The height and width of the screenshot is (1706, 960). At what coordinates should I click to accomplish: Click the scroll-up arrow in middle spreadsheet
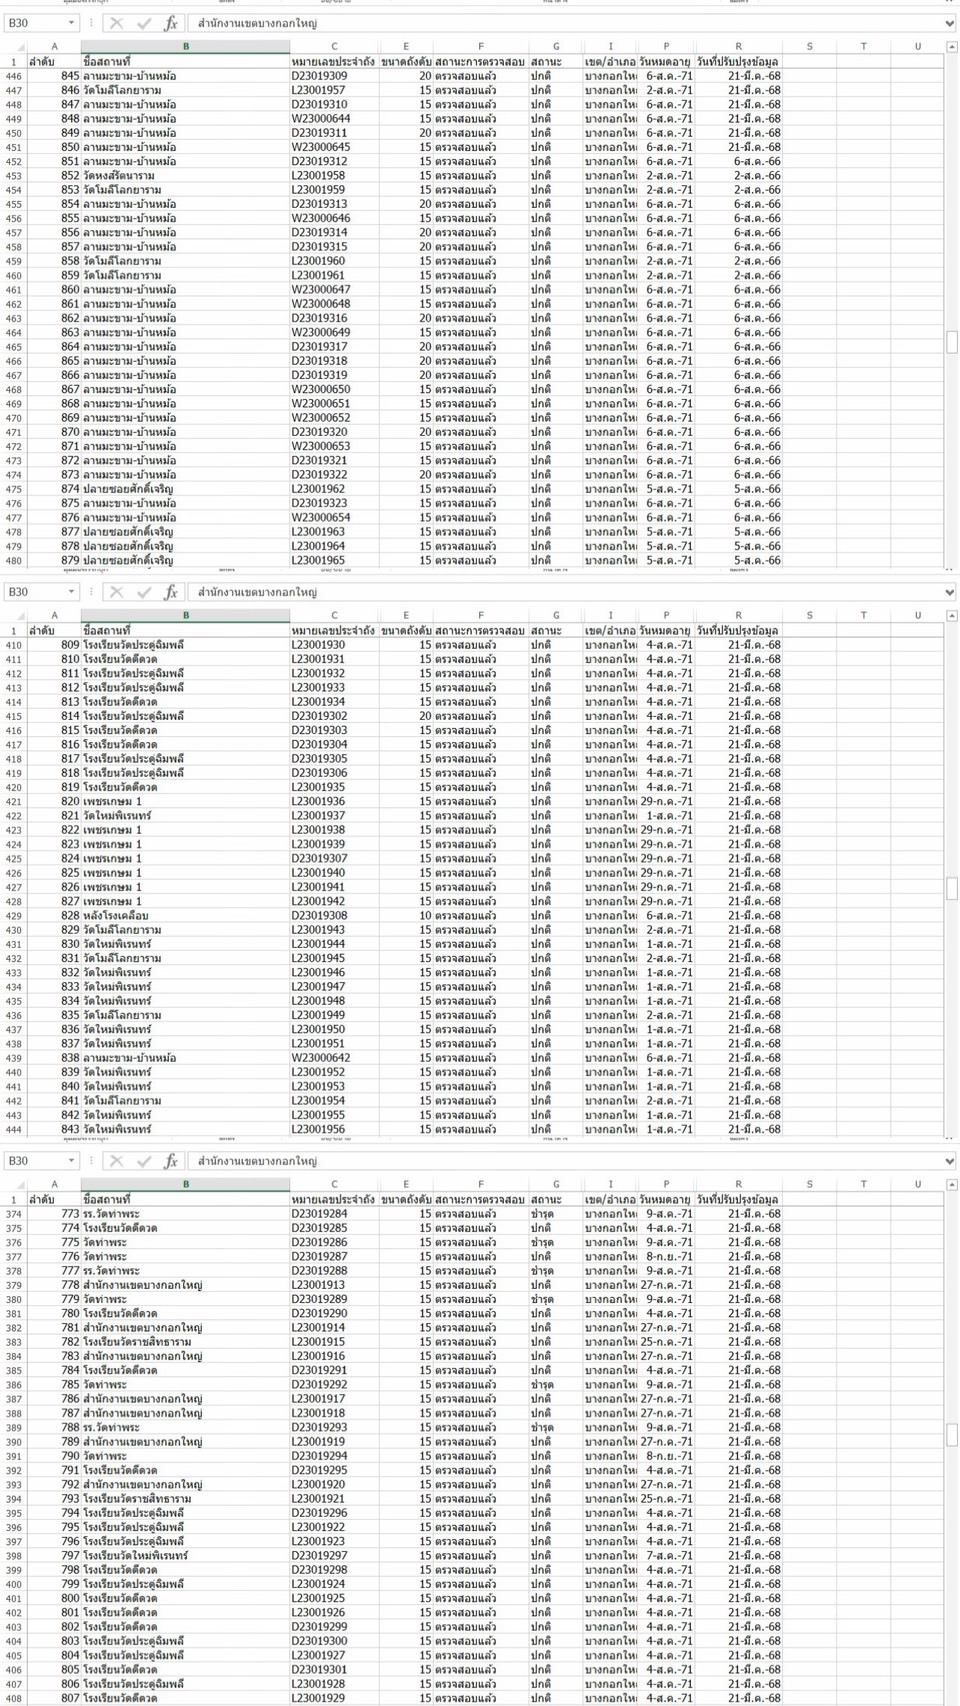[x=952, y=615]
